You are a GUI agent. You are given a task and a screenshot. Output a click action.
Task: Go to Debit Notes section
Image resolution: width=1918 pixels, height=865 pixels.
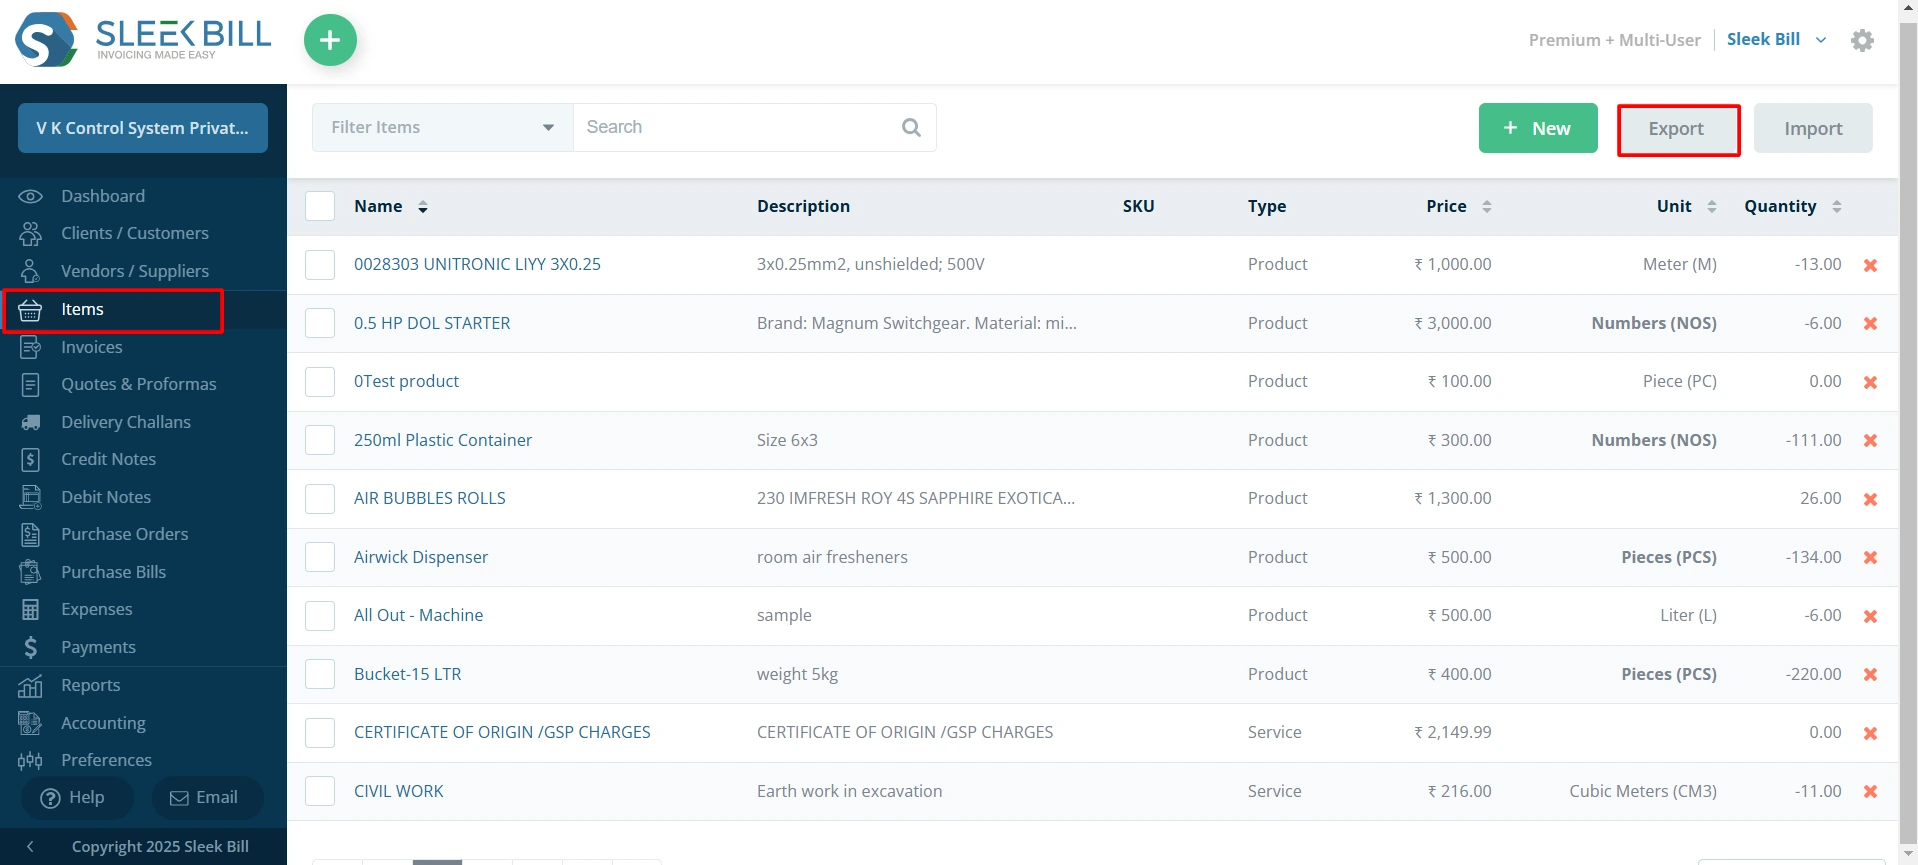(x=106, y=497)
